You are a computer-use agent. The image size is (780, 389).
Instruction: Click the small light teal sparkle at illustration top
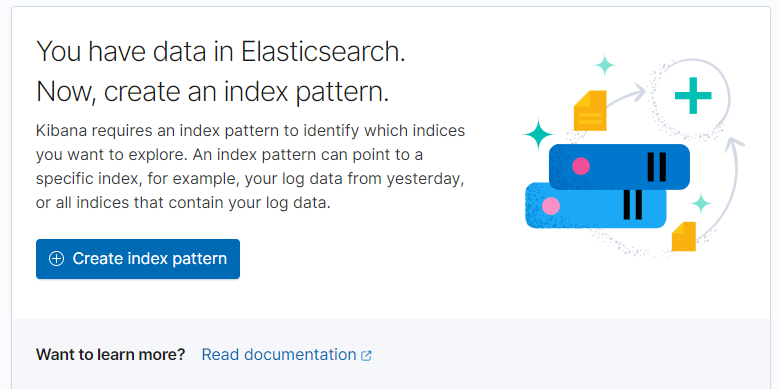pos(605,65)
